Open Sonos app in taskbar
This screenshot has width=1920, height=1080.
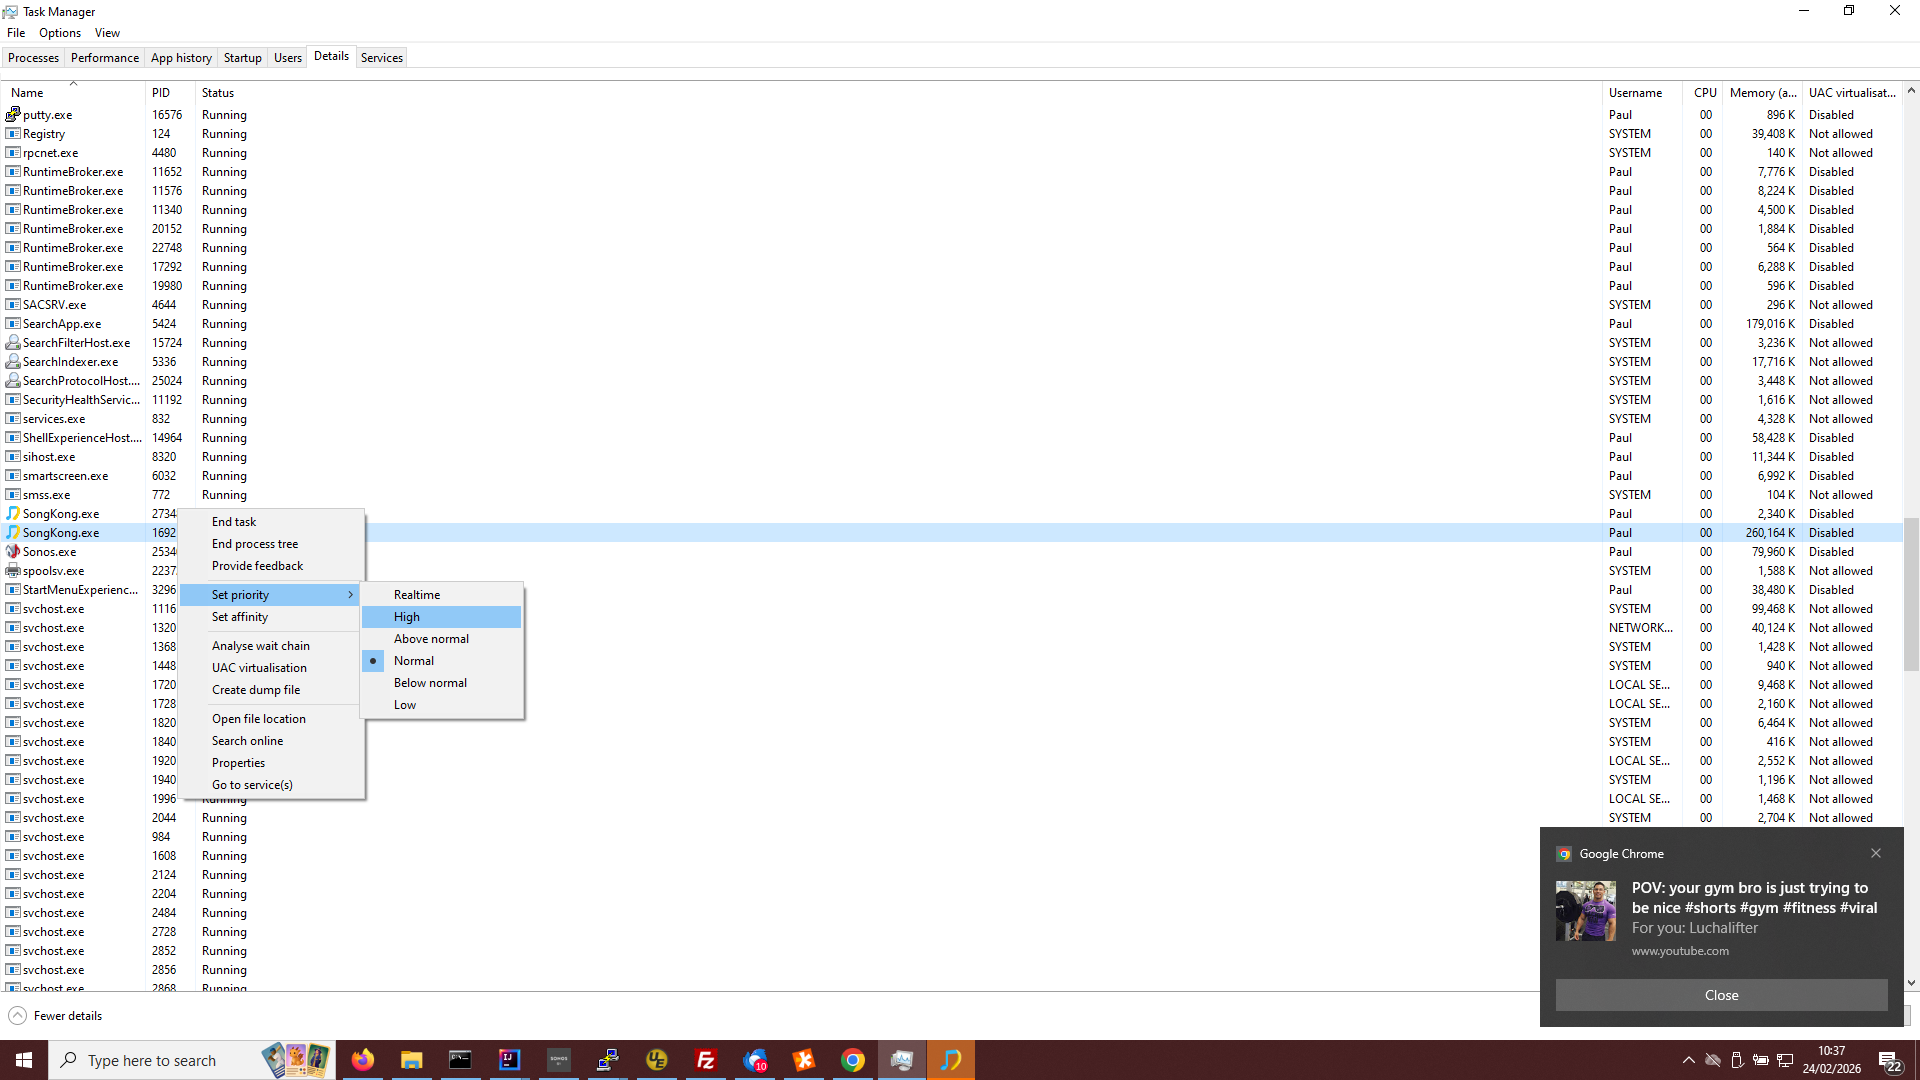(559, 1060)
